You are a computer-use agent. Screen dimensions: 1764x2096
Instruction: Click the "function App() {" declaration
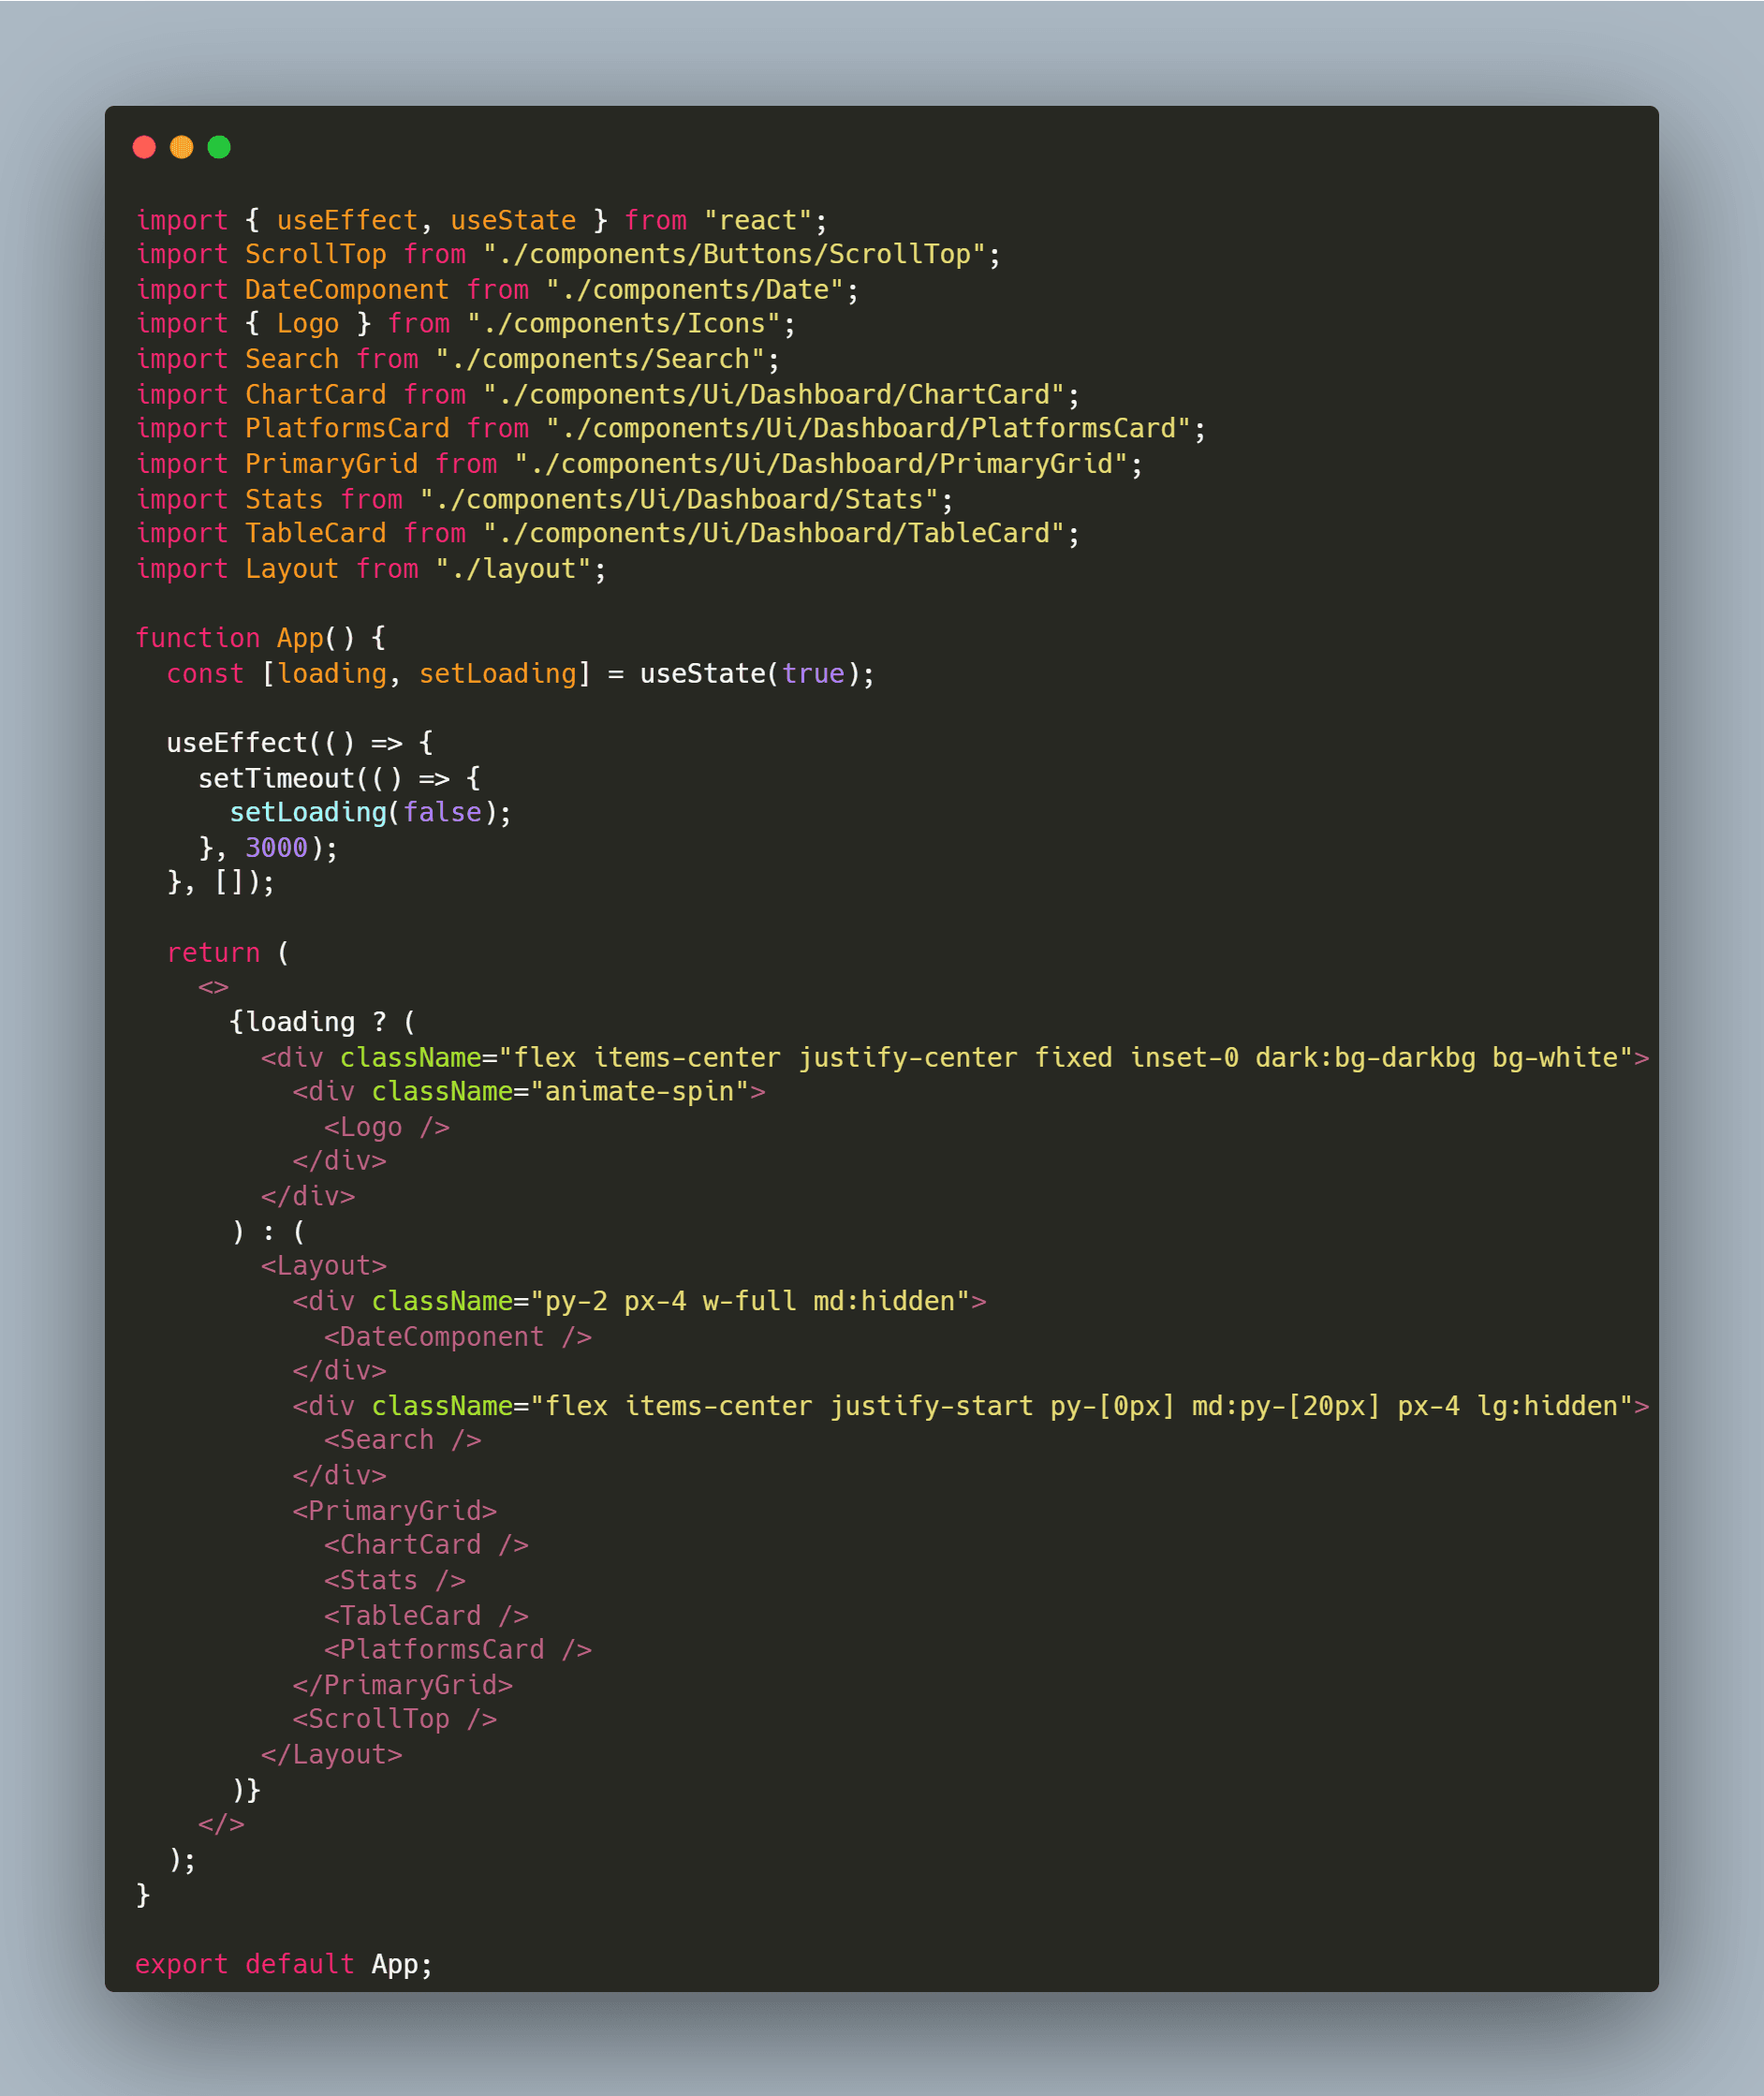[261, 638]
